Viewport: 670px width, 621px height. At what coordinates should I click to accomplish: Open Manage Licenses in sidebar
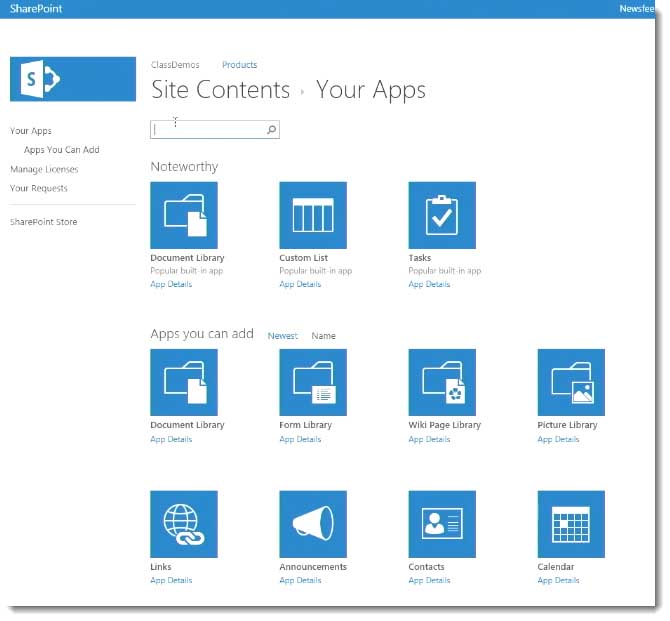pyautogui.click(x=44, y=169)
